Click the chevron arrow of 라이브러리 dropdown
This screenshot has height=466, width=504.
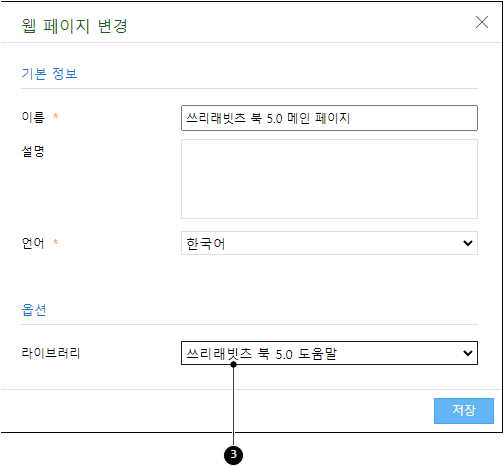coord(468,353)
